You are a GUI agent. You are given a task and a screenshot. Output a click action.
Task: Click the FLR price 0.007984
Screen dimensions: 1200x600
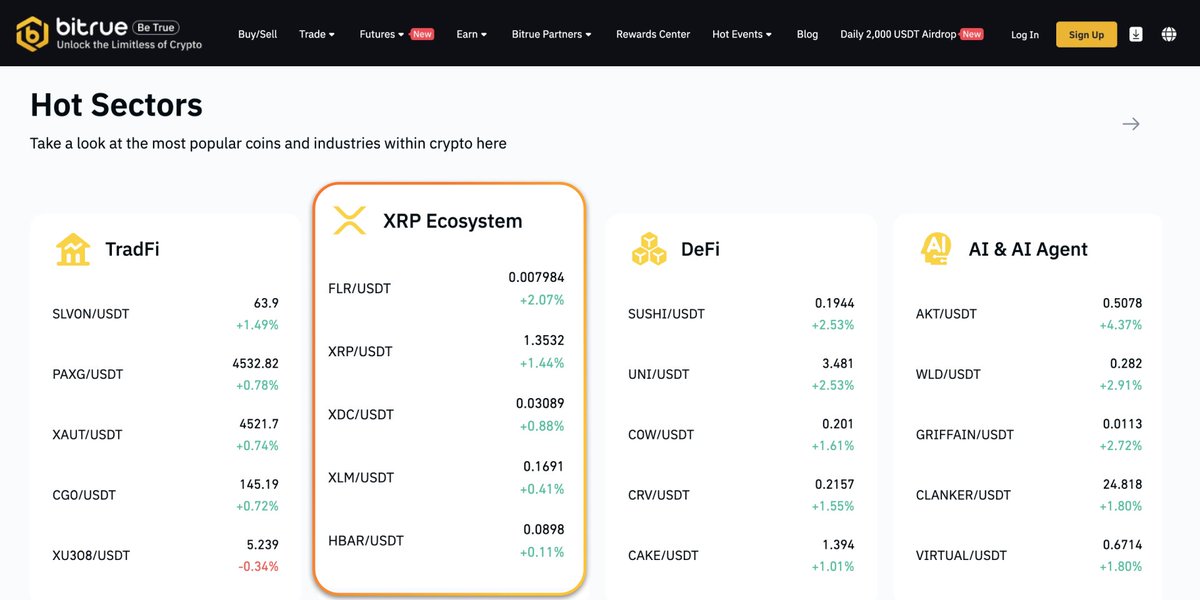536,277
